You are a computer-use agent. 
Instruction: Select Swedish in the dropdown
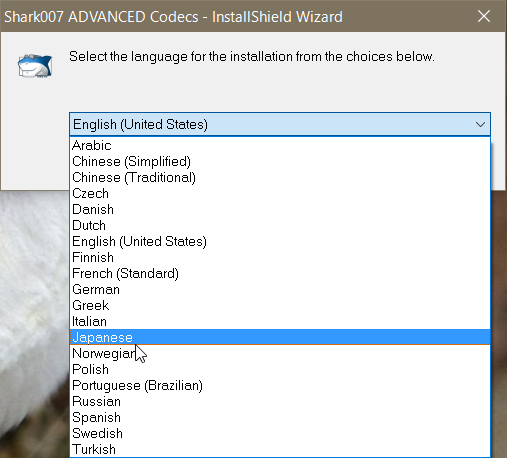[280, 433]
